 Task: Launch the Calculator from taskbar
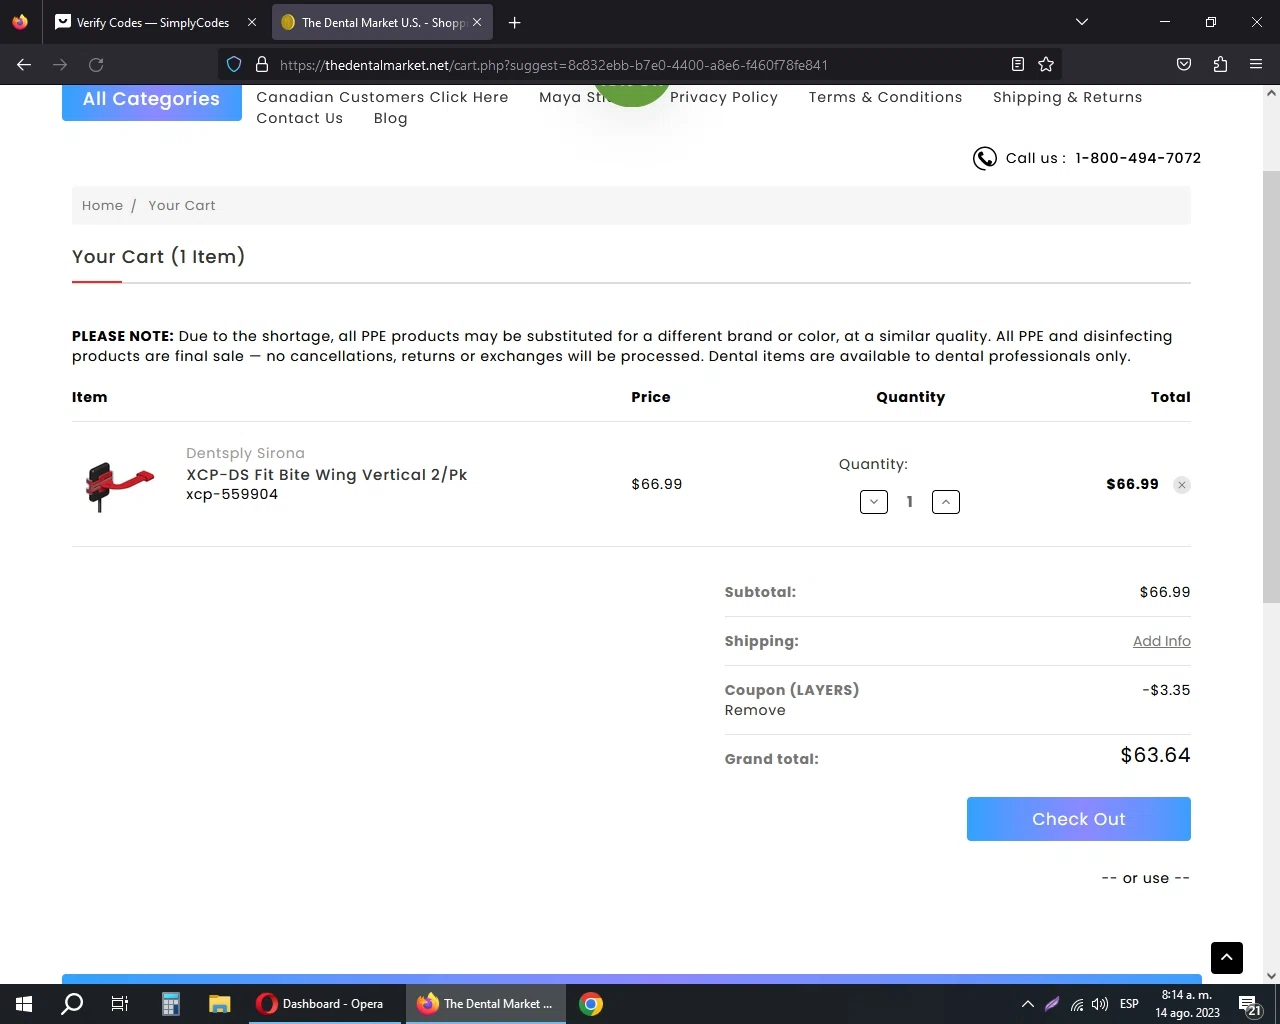(x=171, y=1004)
